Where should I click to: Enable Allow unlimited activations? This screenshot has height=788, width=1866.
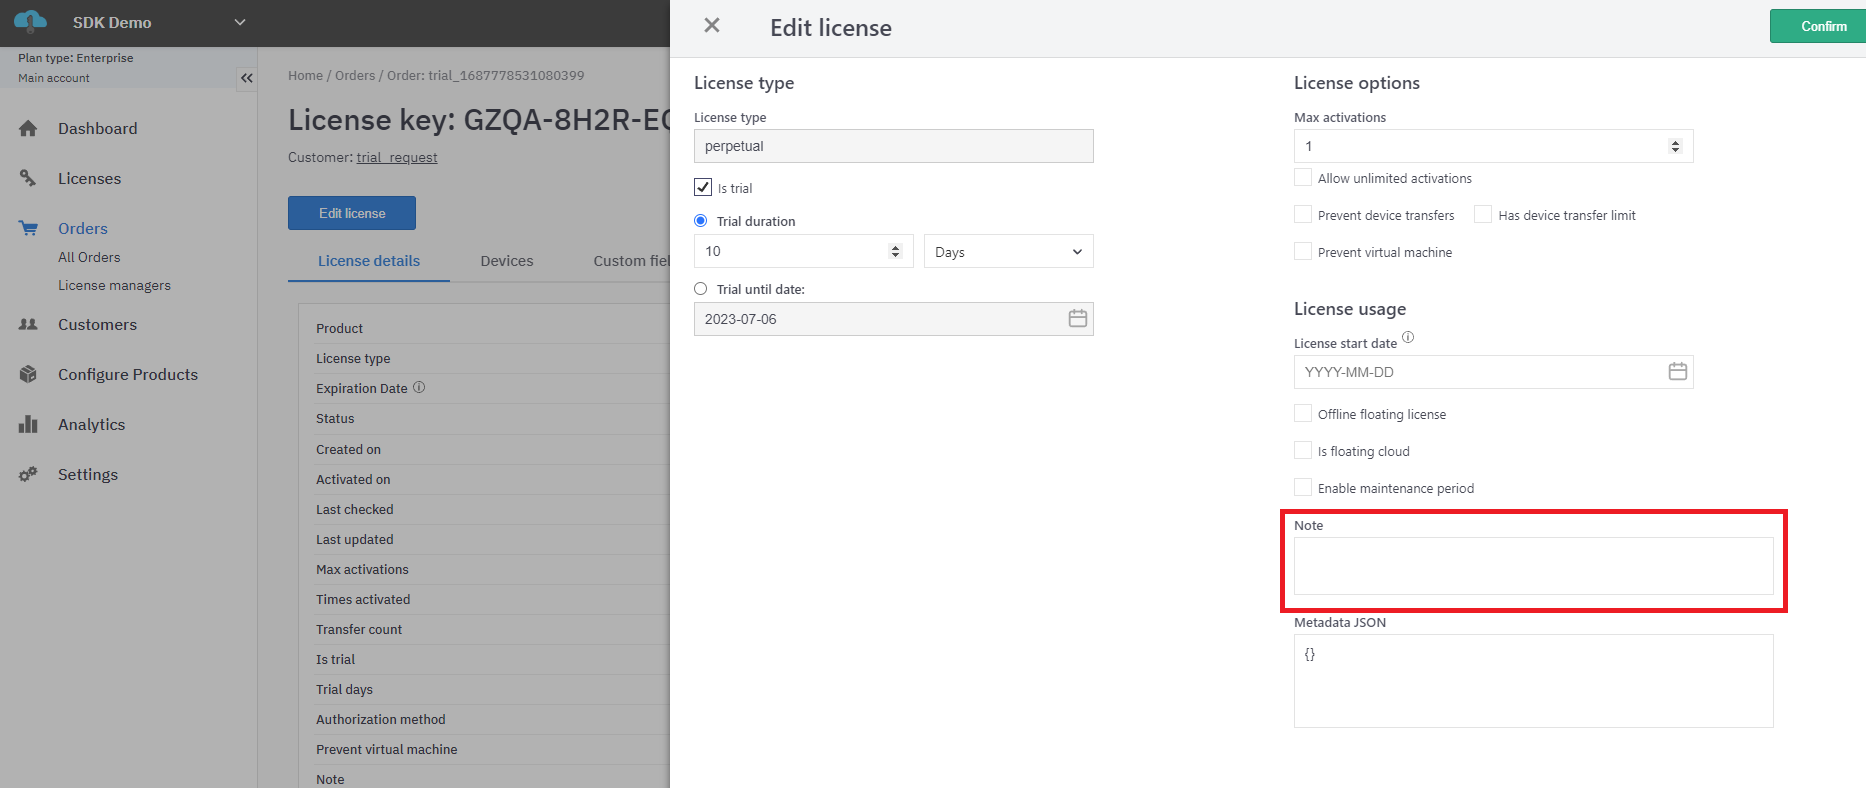(x=1303, y=178)
